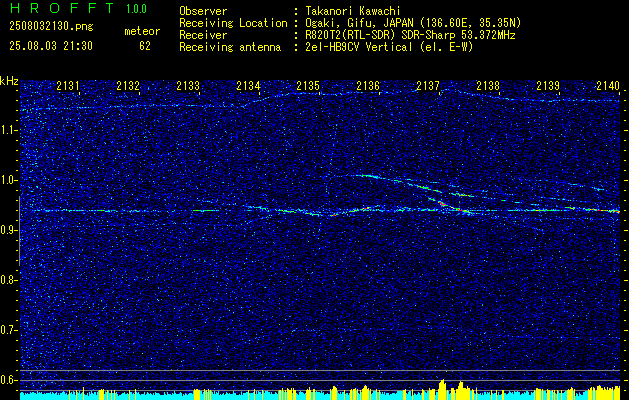Click the meteor count 62
The width and height of the screenshot is (629, 400).
coord(145,46)
